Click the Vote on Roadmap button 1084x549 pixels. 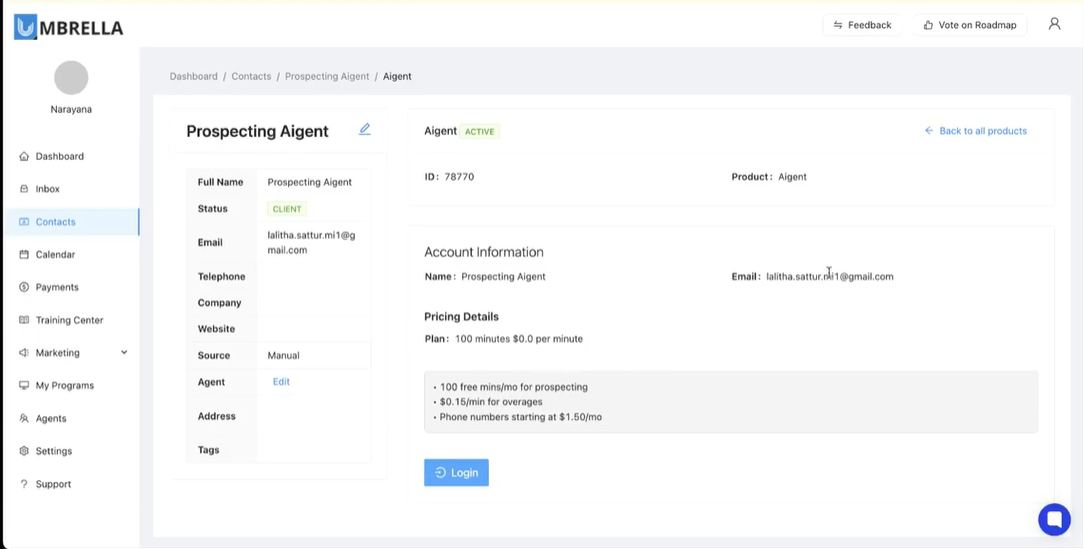(x=970, y=25)
